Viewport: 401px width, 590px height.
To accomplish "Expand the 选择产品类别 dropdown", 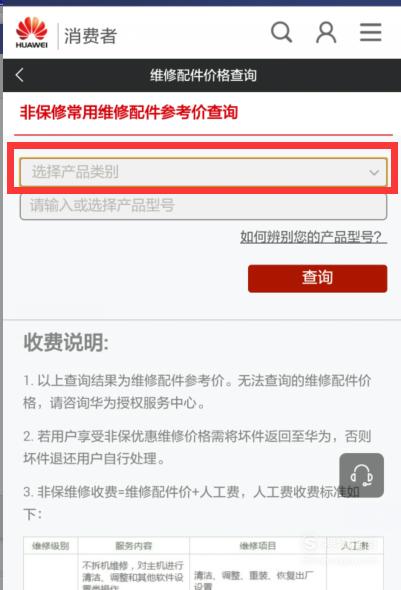I will tap(203, 172).
